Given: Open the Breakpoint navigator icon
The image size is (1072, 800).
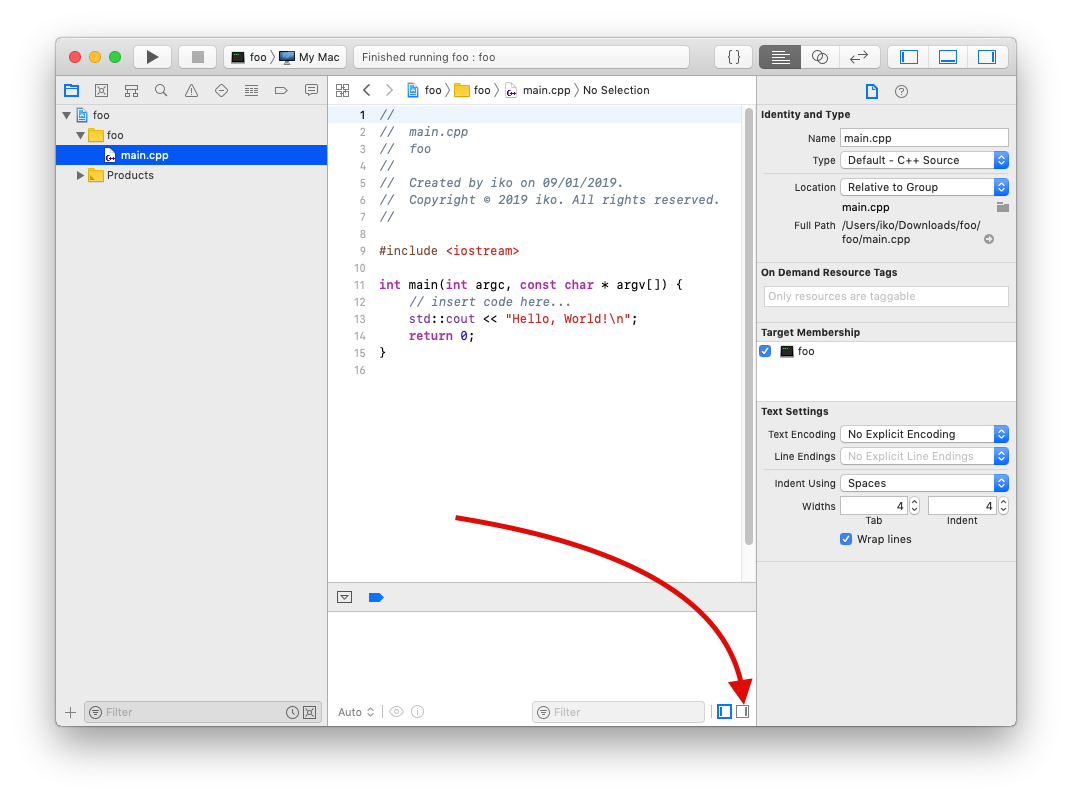Looking at the screenshot, I should pyautogui.click(x=281, y=90).
